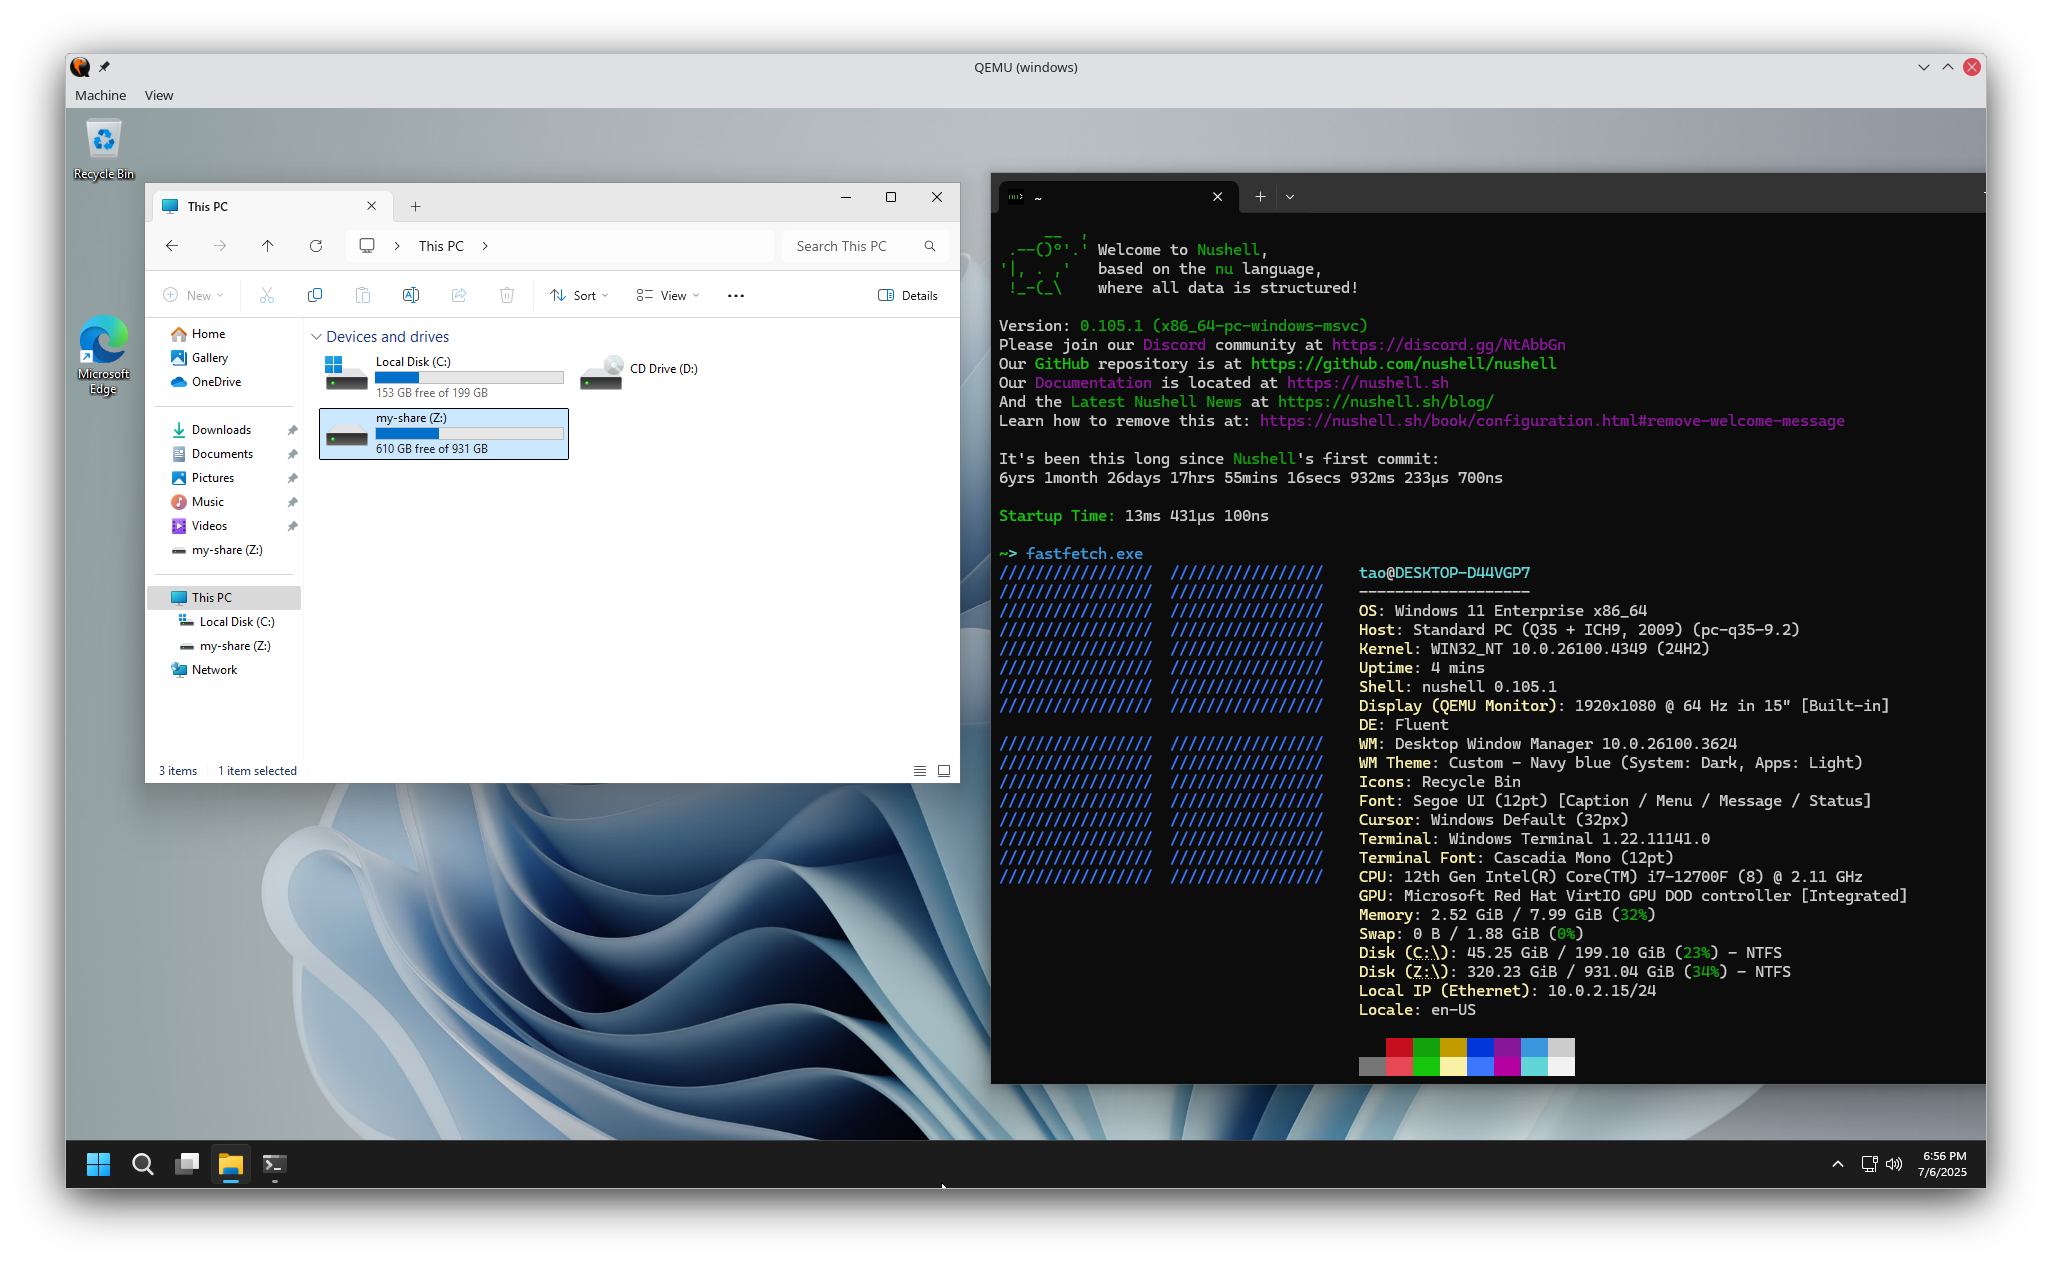Click This PC breadcrumb in address bar
2052x1266 pixels.
pos(441,246)
